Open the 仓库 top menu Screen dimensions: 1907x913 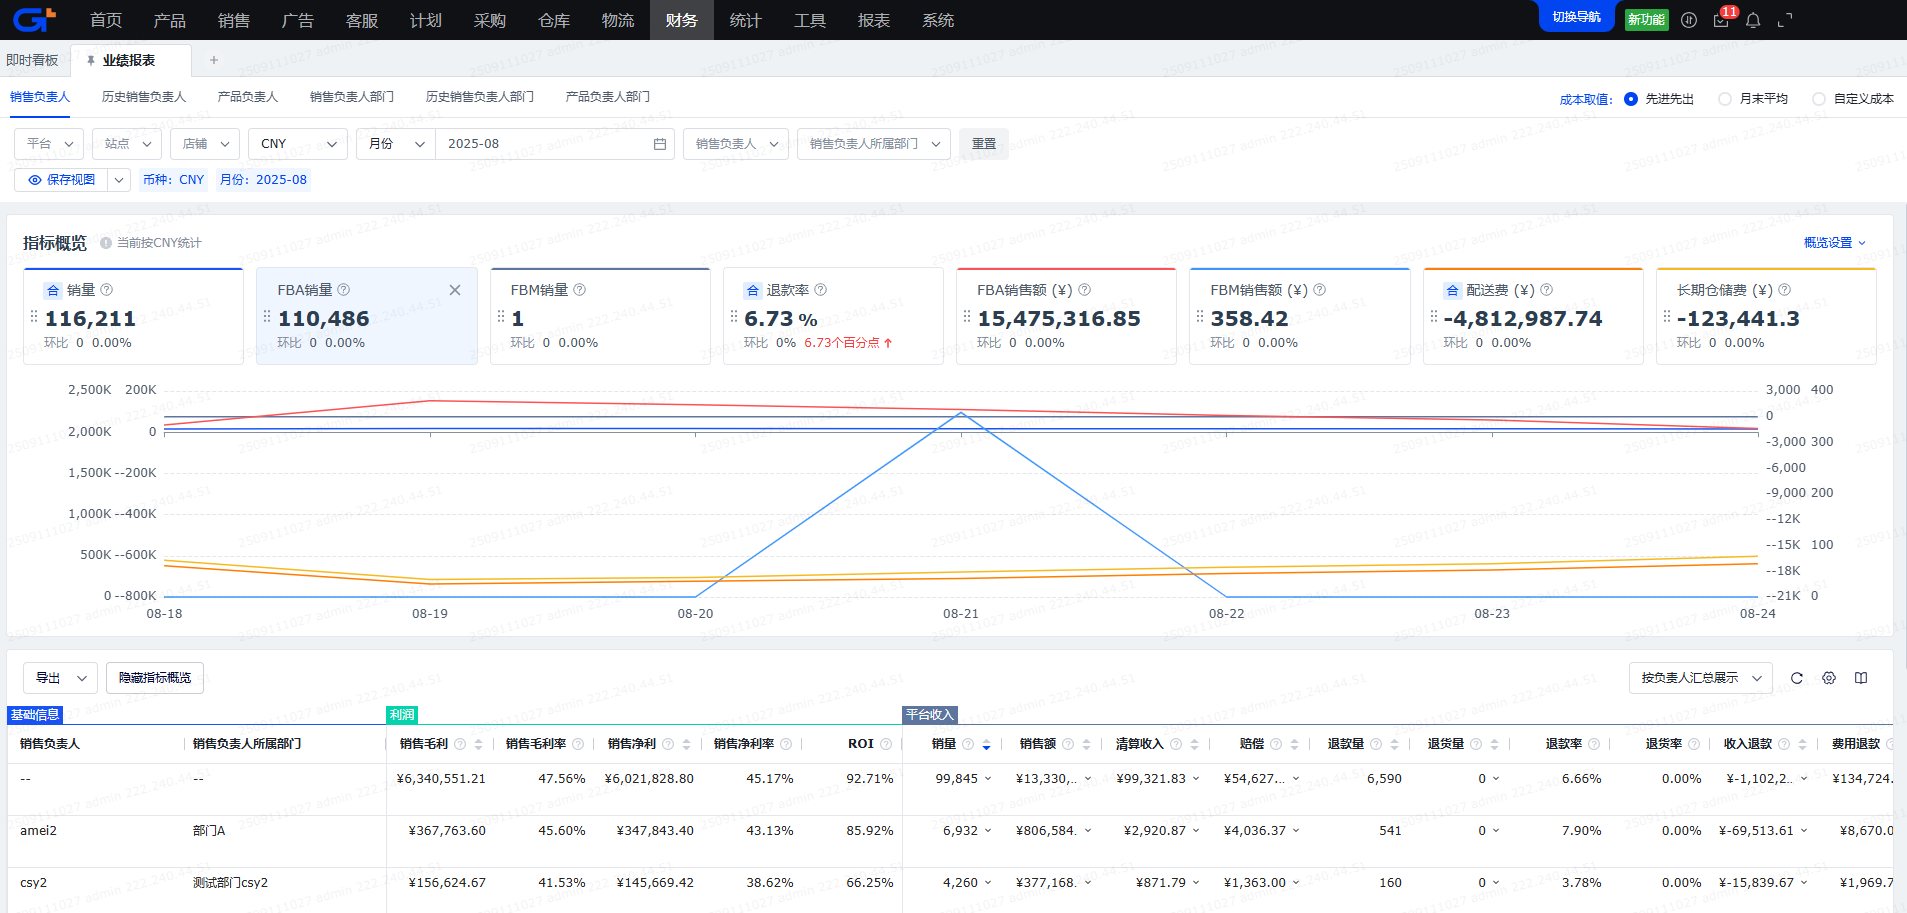pos(554,20)
